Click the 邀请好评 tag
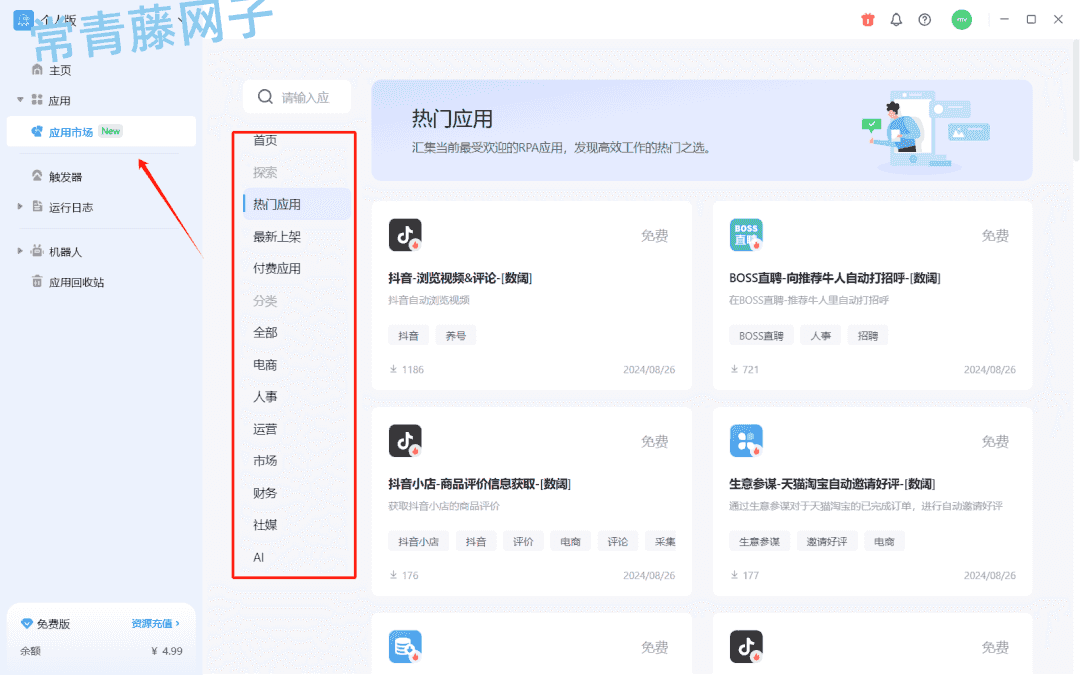This screenshot has height=675, width=1080. [827, 541]
